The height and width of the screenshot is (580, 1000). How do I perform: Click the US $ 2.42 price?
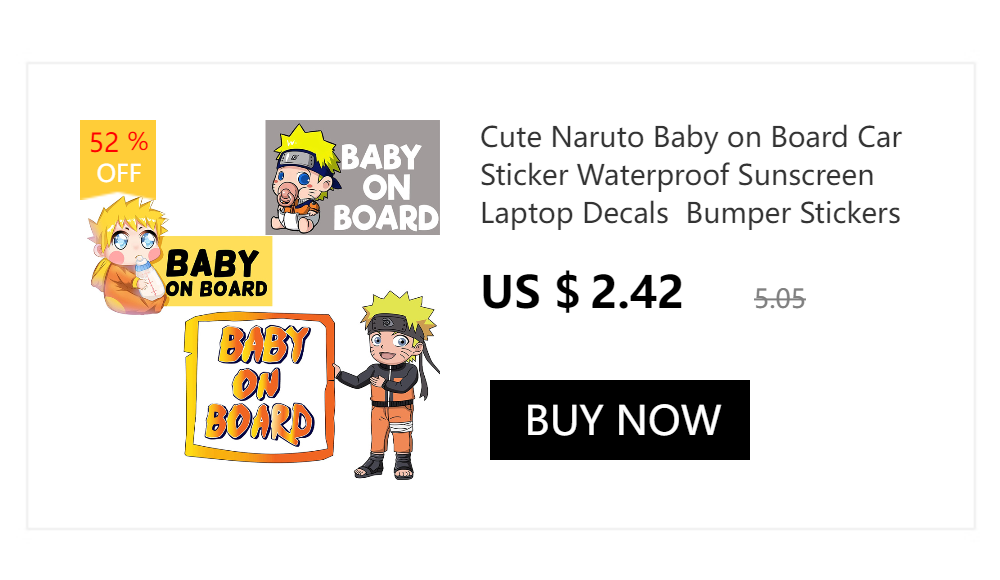click(x=582, y=292)
